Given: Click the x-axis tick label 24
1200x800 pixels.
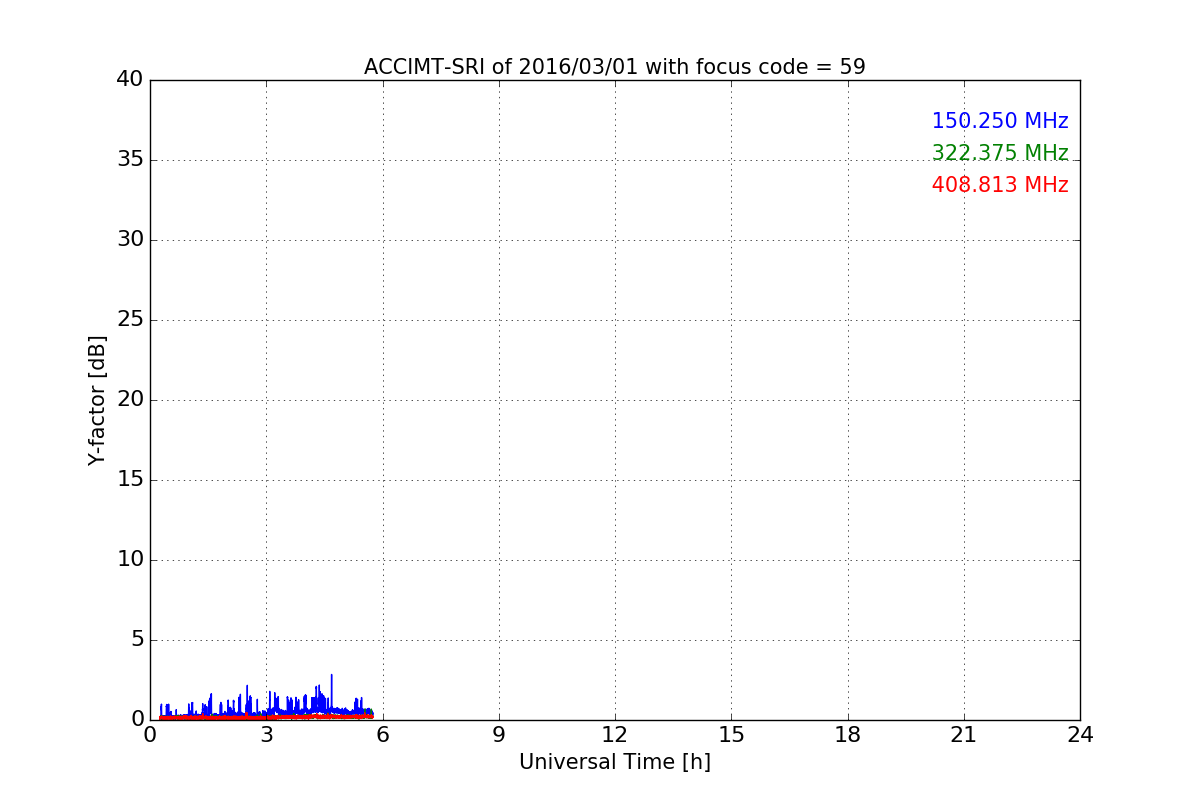Looking at the screenshot, I should 1080,735.
